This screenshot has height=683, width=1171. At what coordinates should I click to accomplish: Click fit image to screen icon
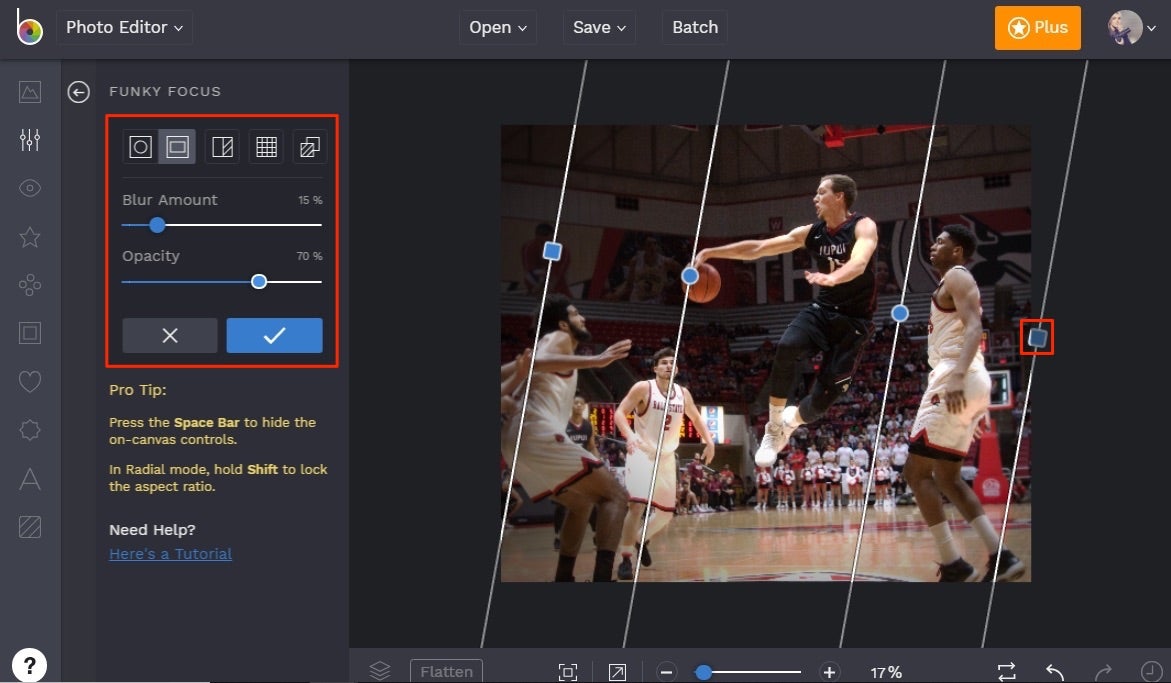tap(568, 671)
